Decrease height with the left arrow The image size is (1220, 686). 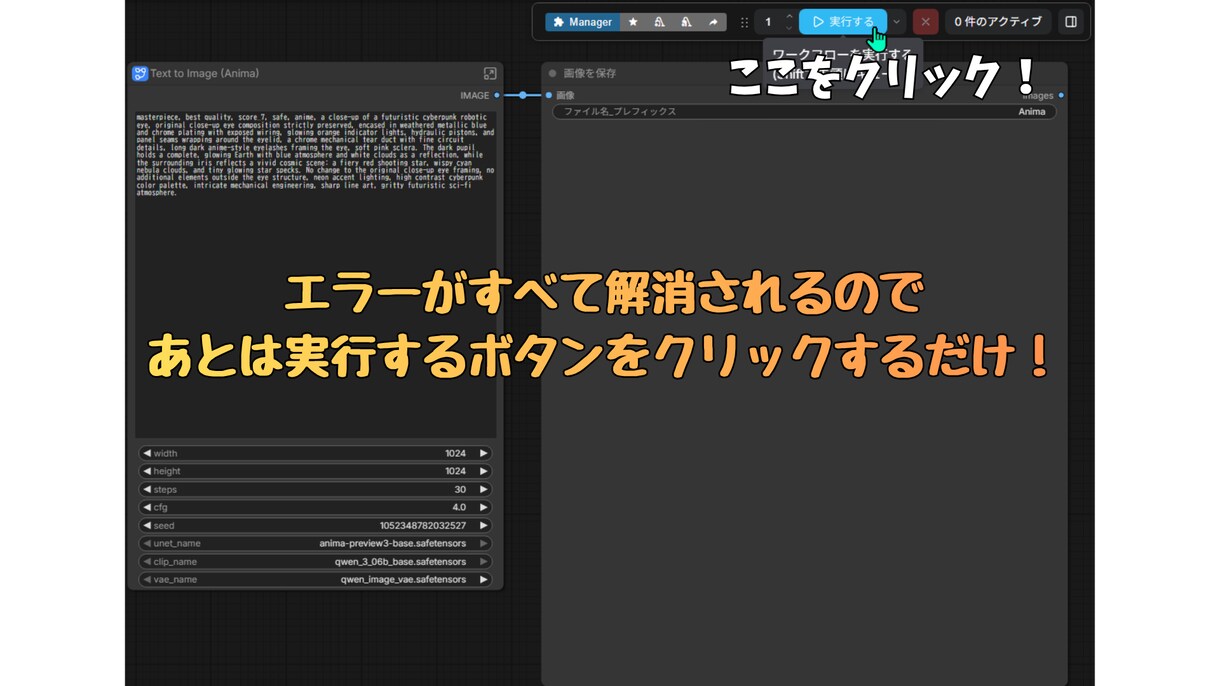tap(146, 471)
